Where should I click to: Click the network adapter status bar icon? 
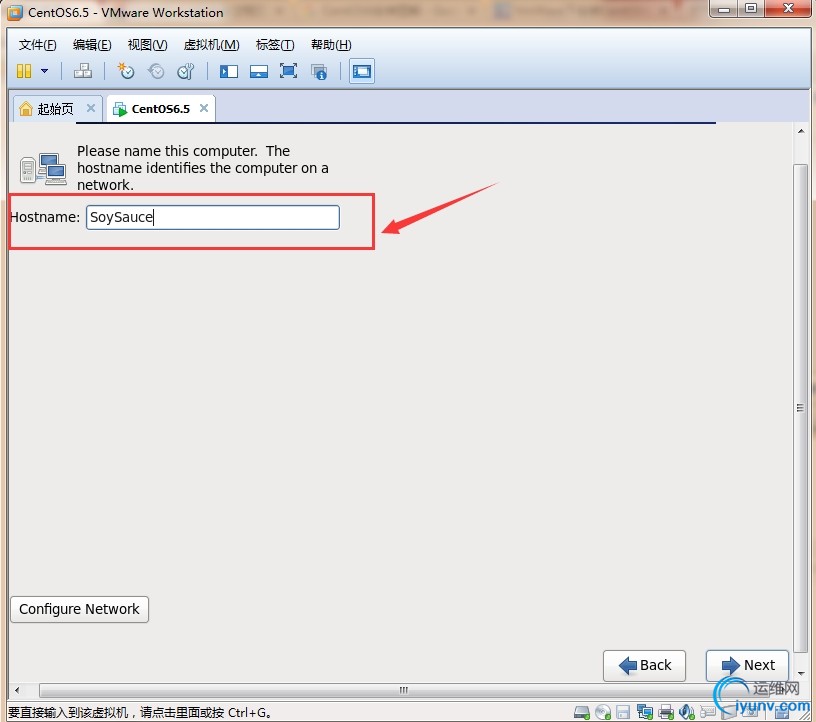point(644,711)
